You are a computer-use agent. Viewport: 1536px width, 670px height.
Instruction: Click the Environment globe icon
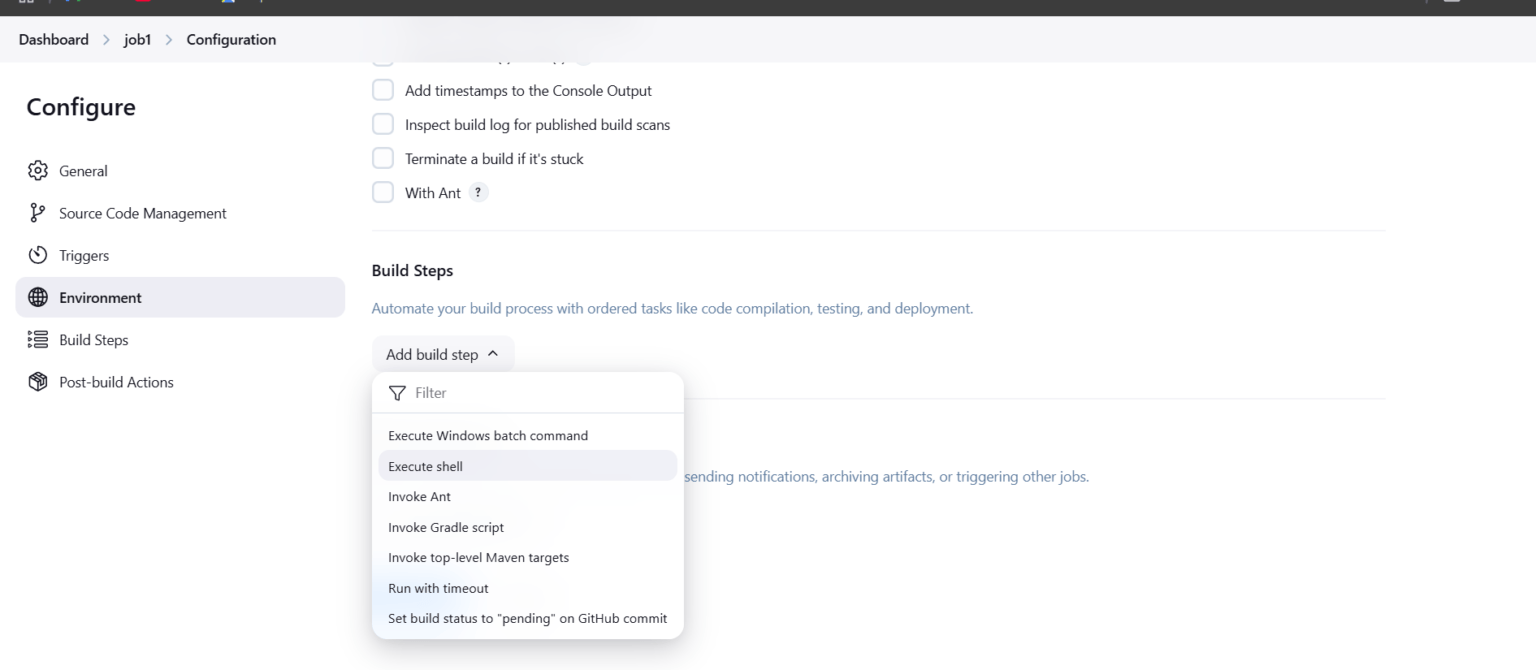37,297
